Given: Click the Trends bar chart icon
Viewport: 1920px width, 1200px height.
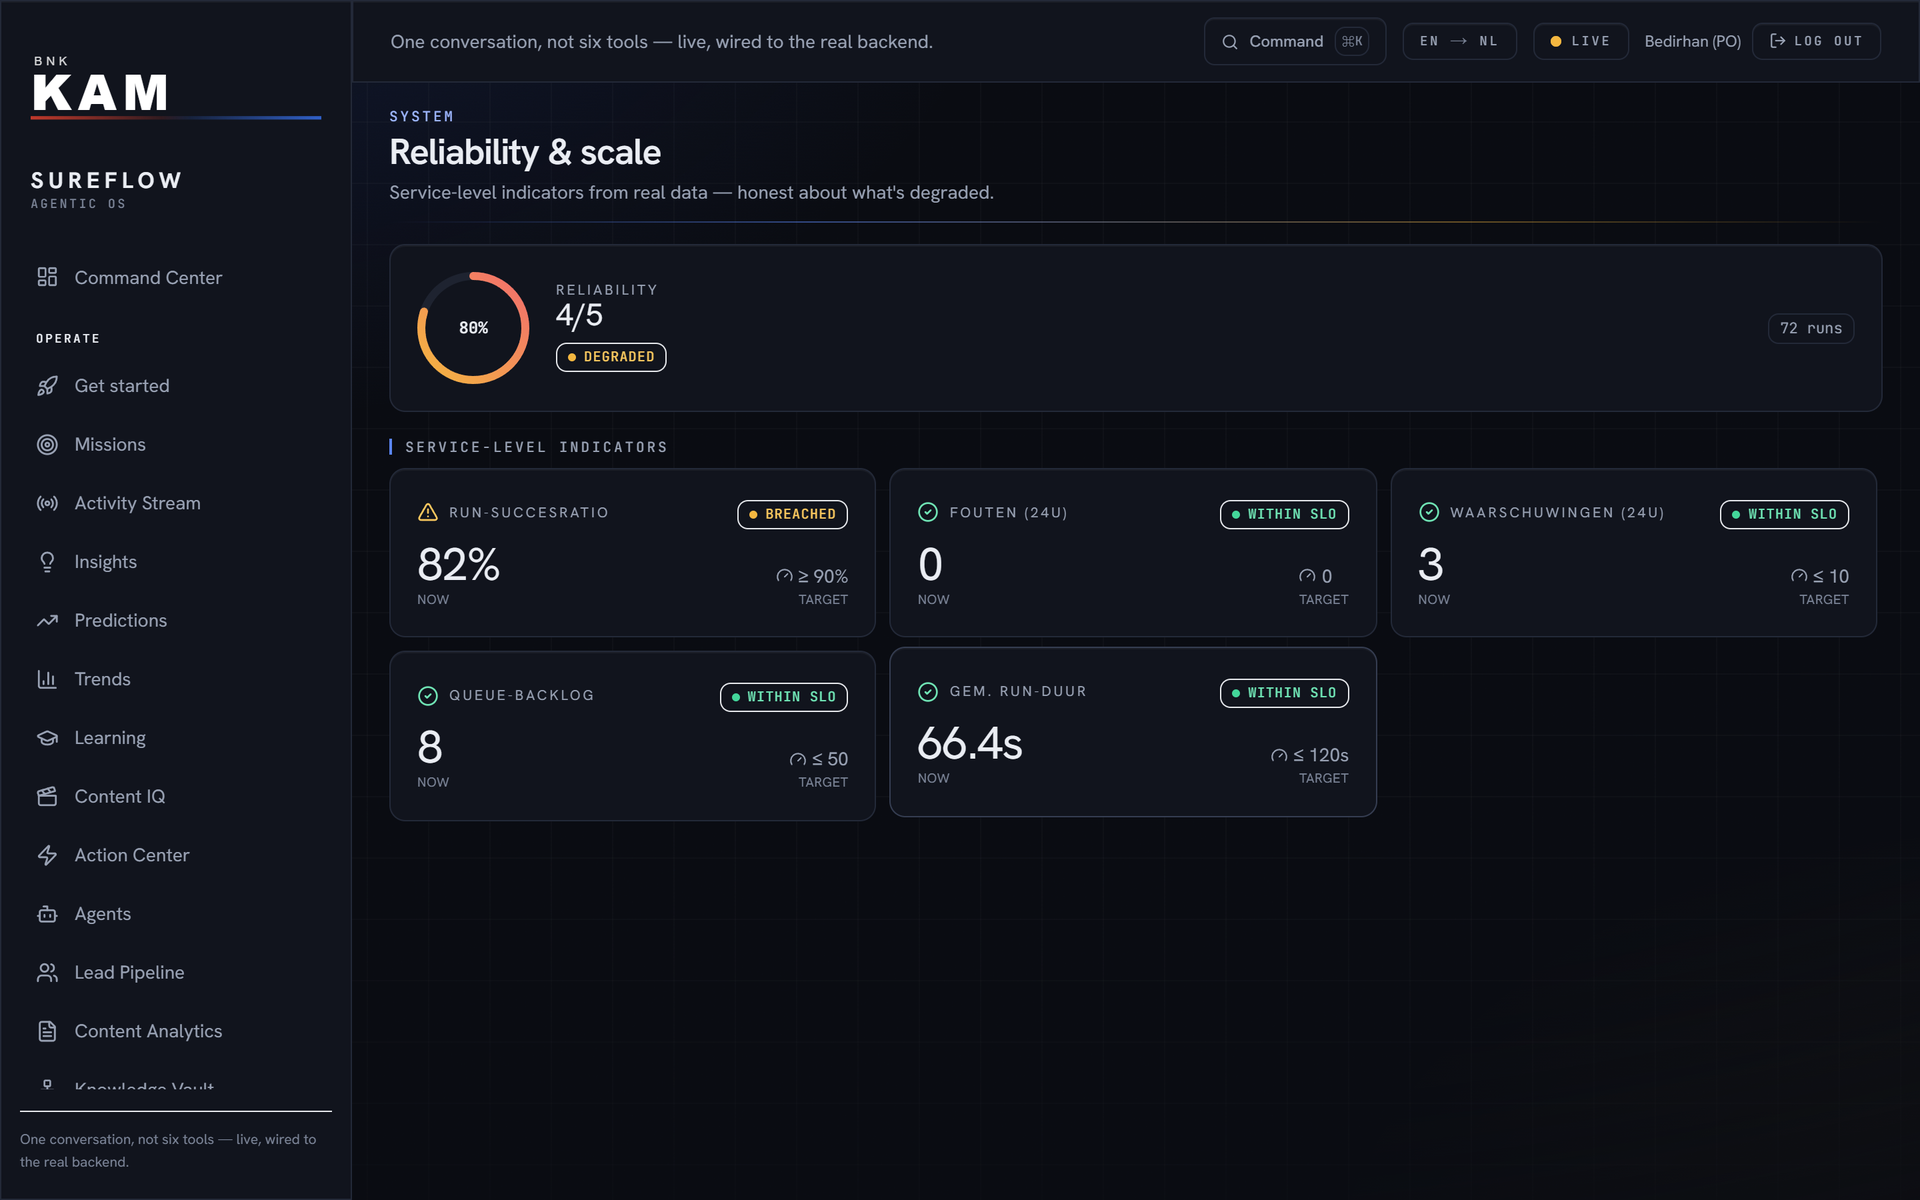Looking at the screenshot, I should [x=47, y=679].
